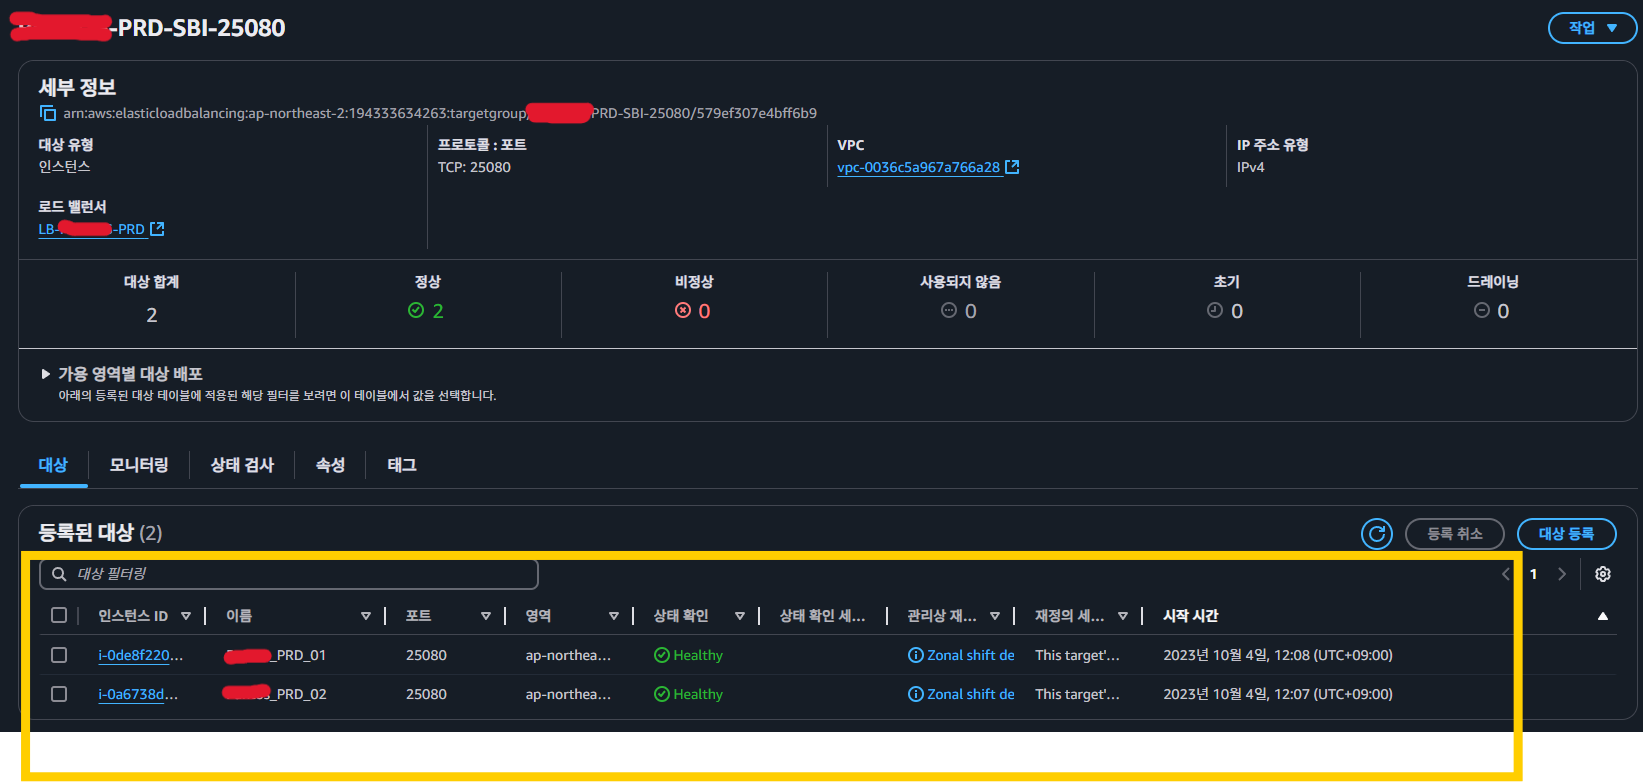1643x782 pixels.
Task: Click the previous page arrow icon
Action: coord(1505,574)
